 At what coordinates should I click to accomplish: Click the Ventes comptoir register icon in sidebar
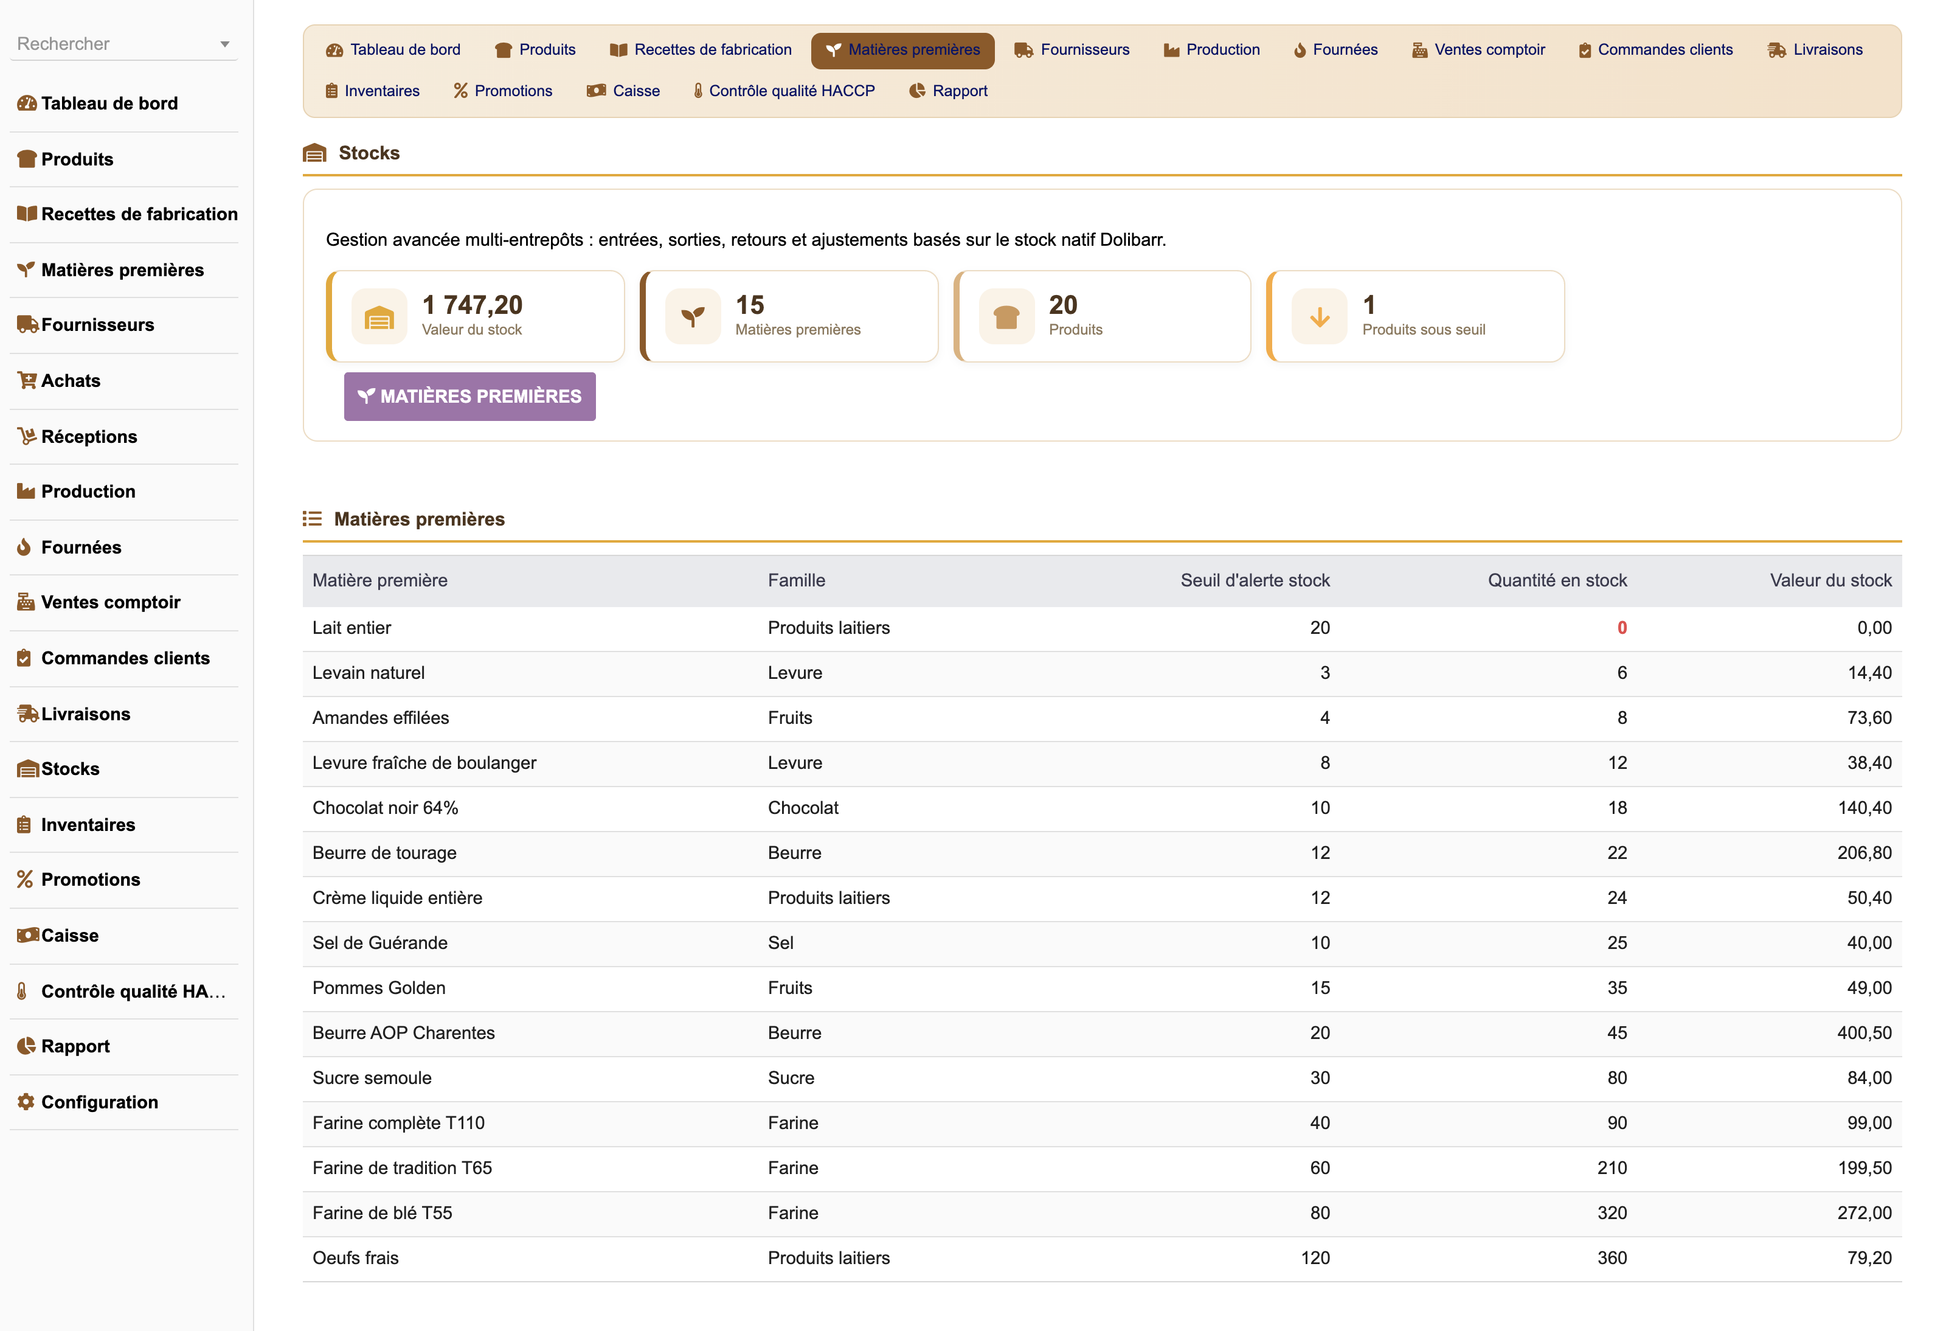[x=26, y=602]
